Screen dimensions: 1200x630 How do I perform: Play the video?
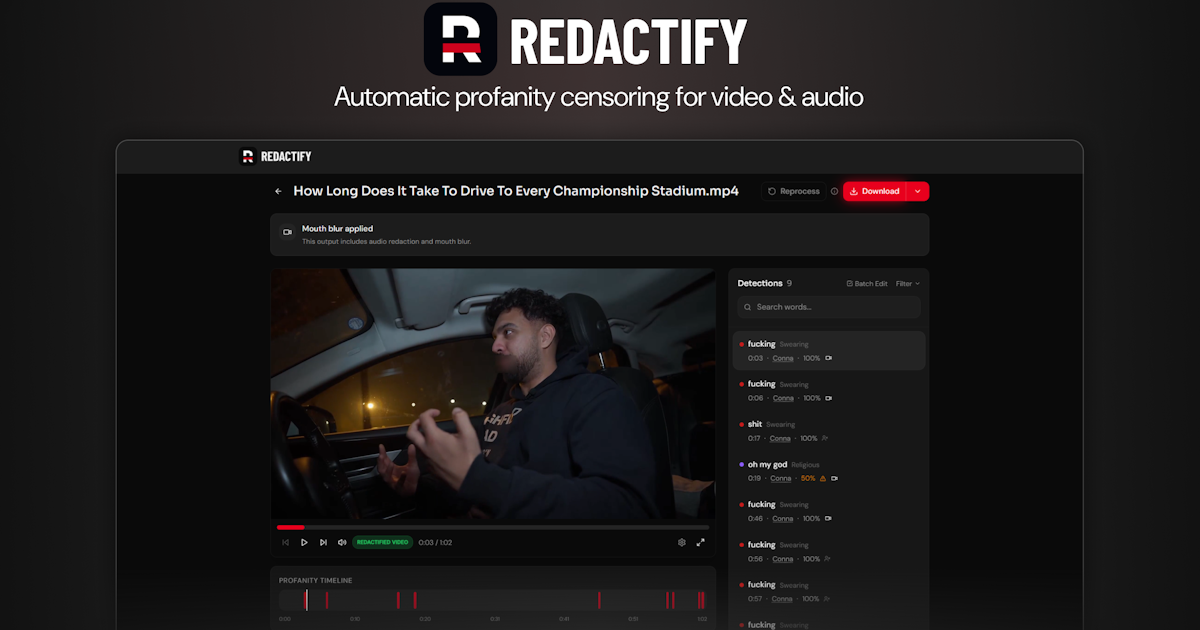pos(304,542)
